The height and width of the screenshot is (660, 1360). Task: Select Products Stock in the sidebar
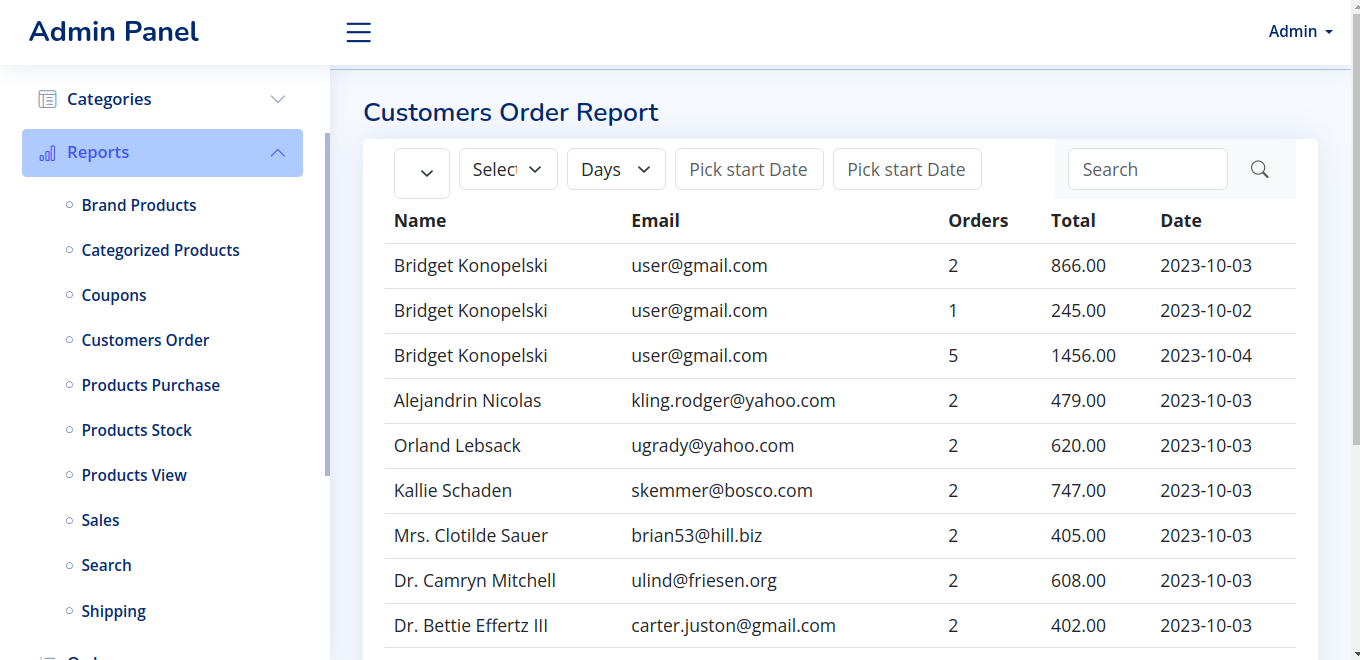coord(136,430)
